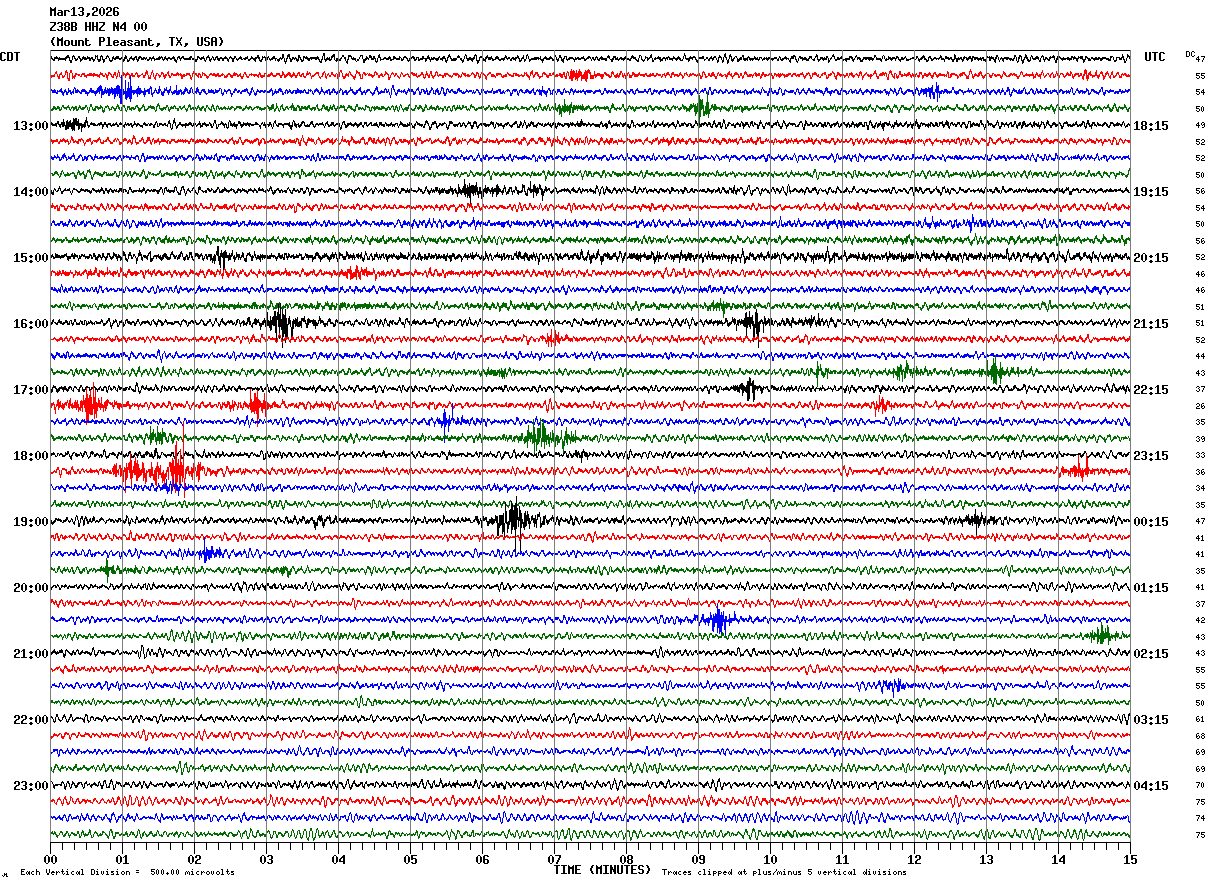Click minute tick label 01 on x-axis
The width and height of the screenshot is (1210, 886).
[122, 859]
